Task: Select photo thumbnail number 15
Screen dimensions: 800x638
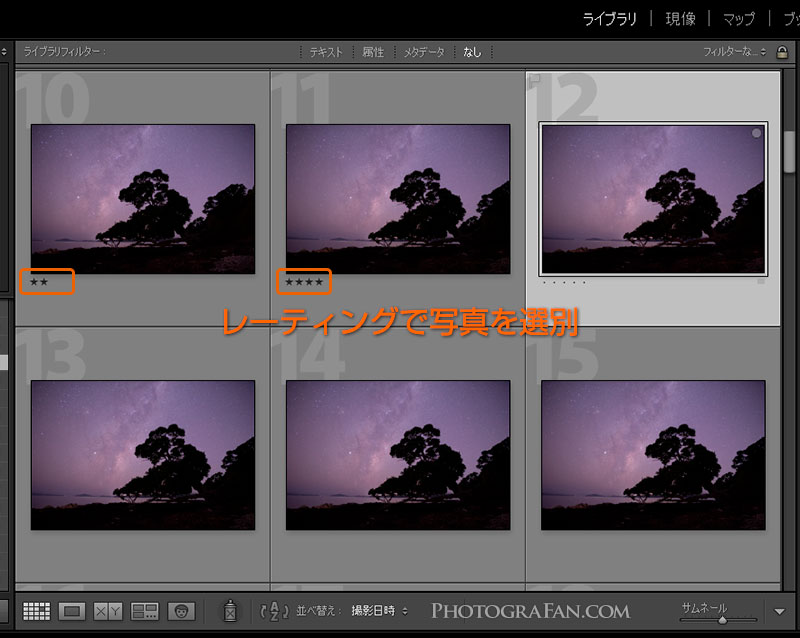Action: [653, 455]
